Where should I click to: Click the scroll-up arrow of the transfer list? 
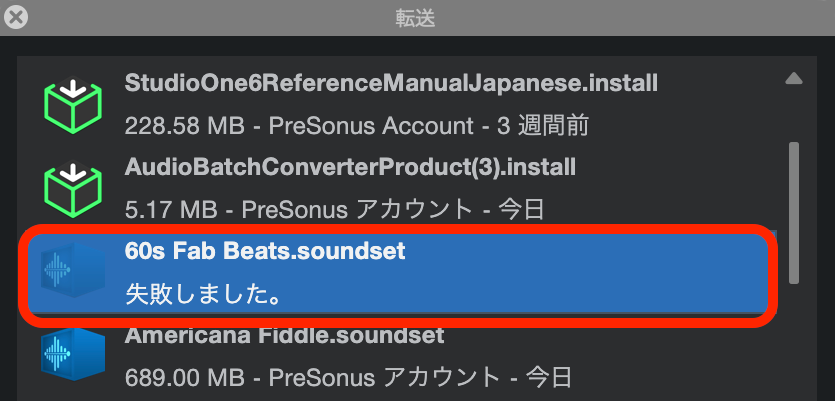pyautogui.click(x=794, y=79)
